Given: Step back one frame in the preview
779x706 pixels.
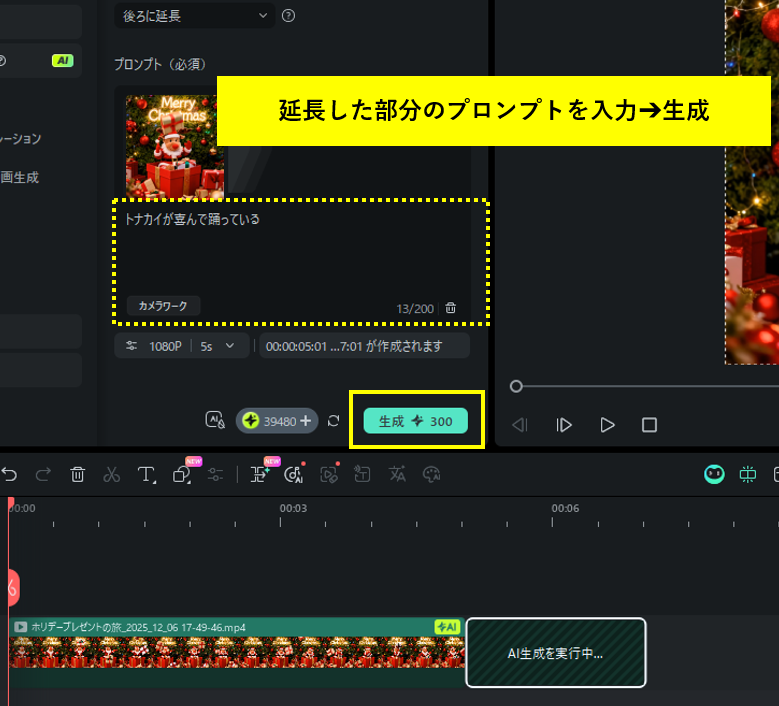Looking at the screenshot, I should tap(520, 425).
